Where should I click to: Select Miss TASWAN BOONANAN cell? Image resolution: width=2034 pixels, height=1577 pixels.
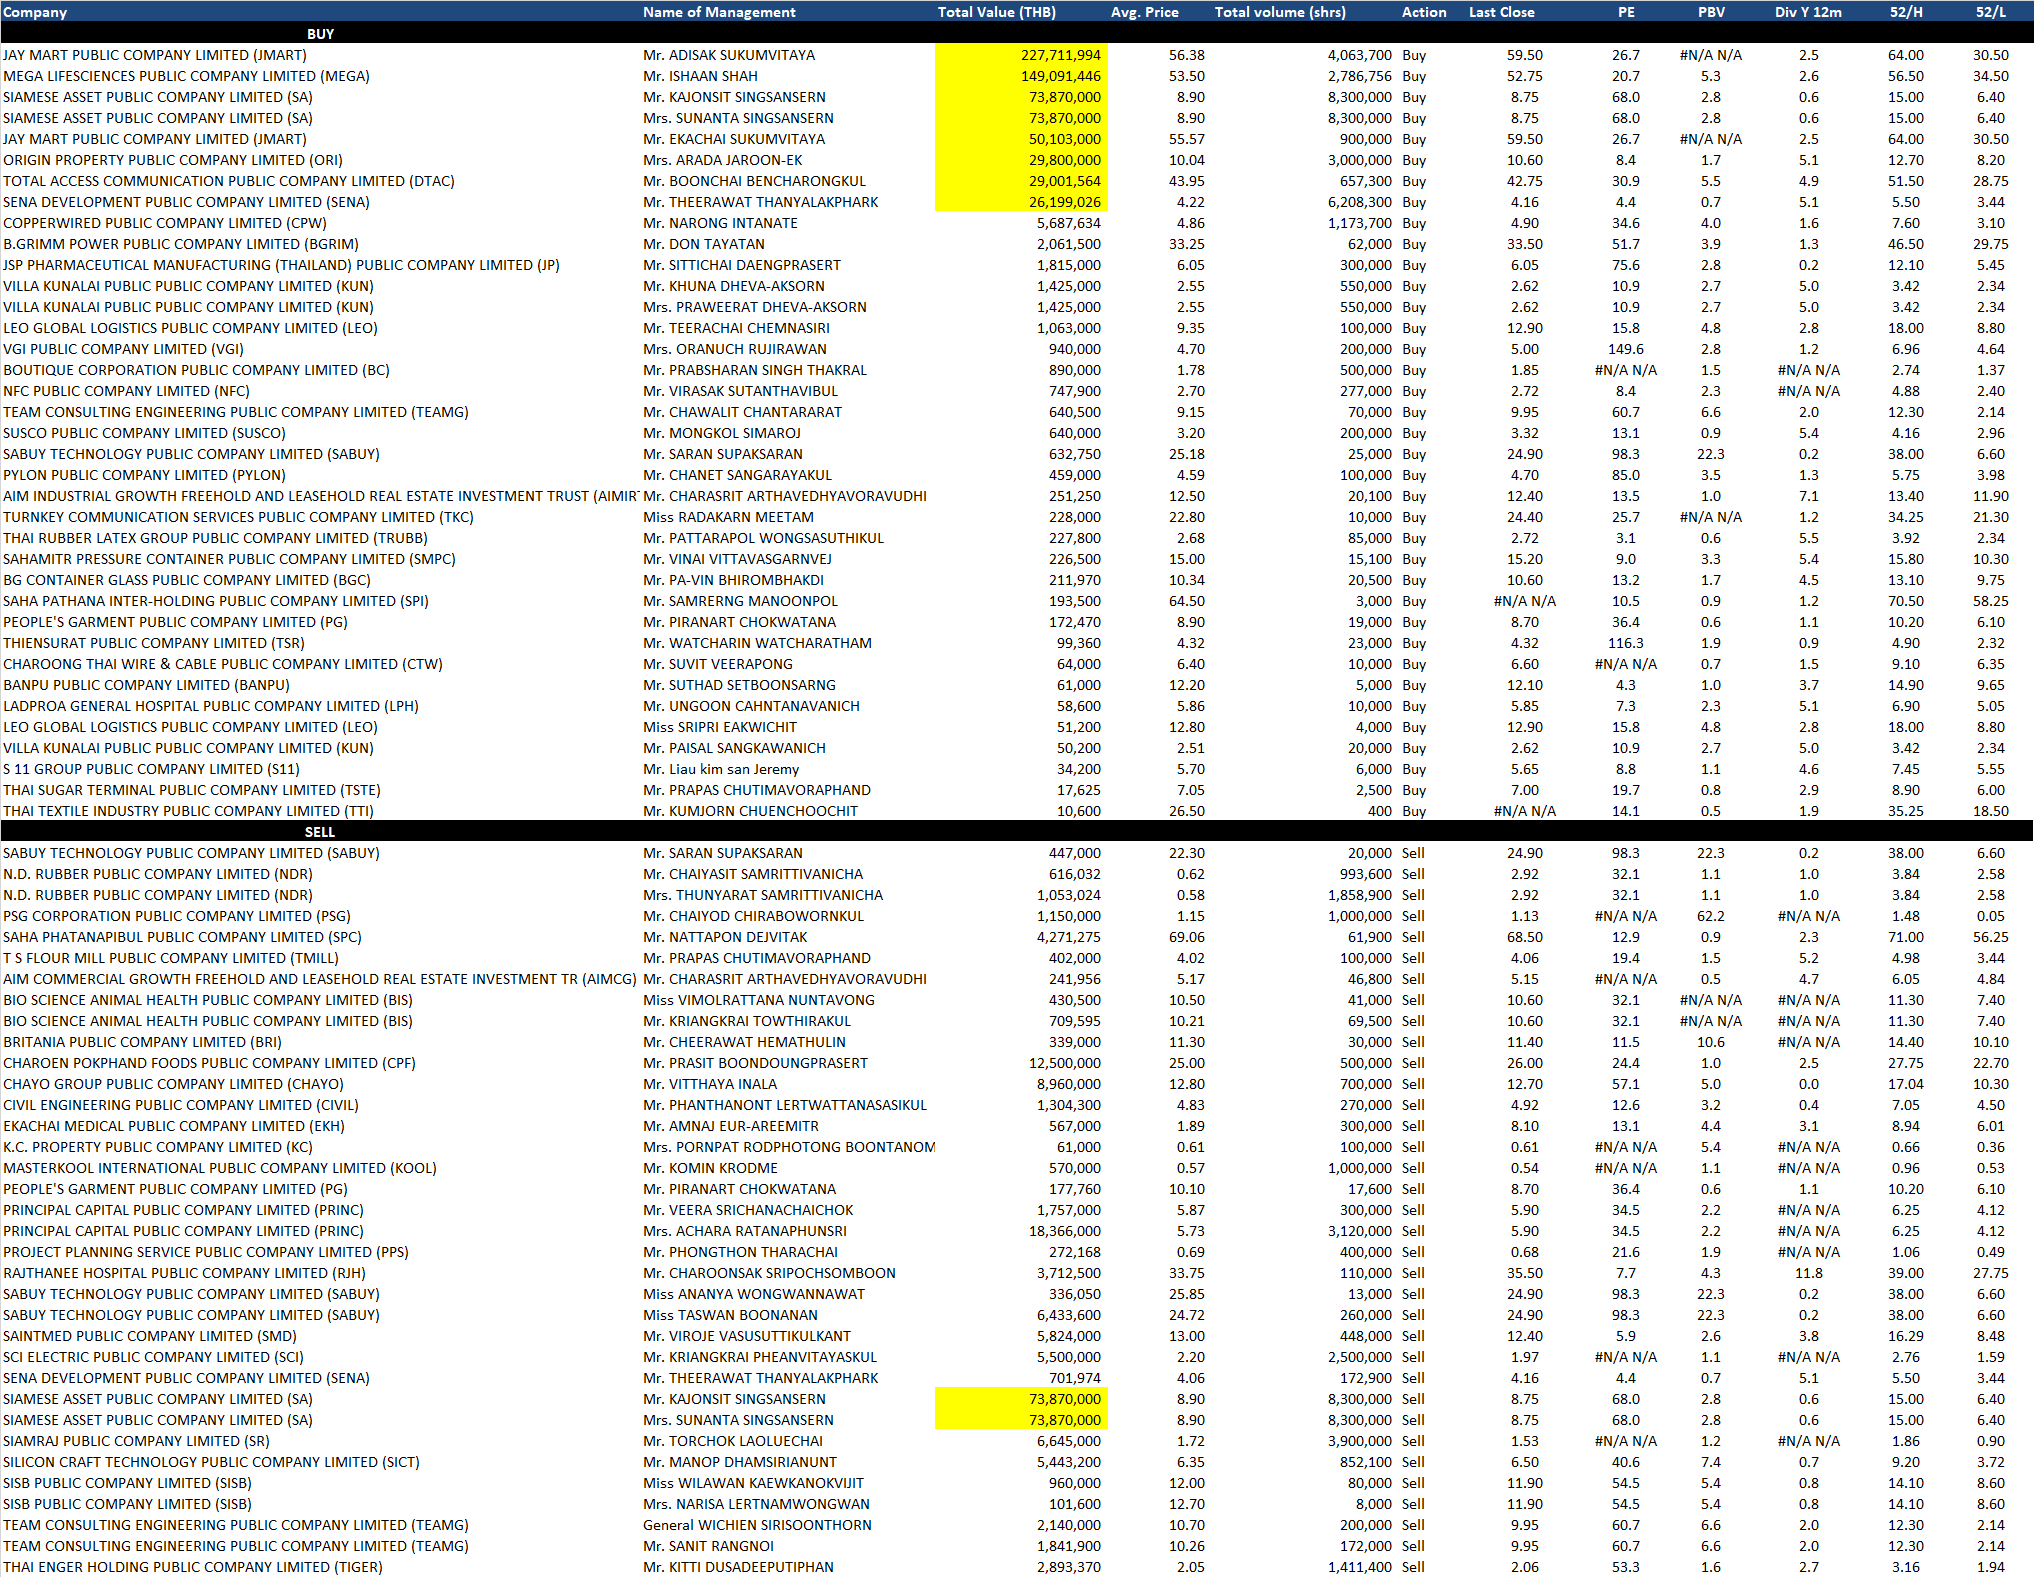730,1315
